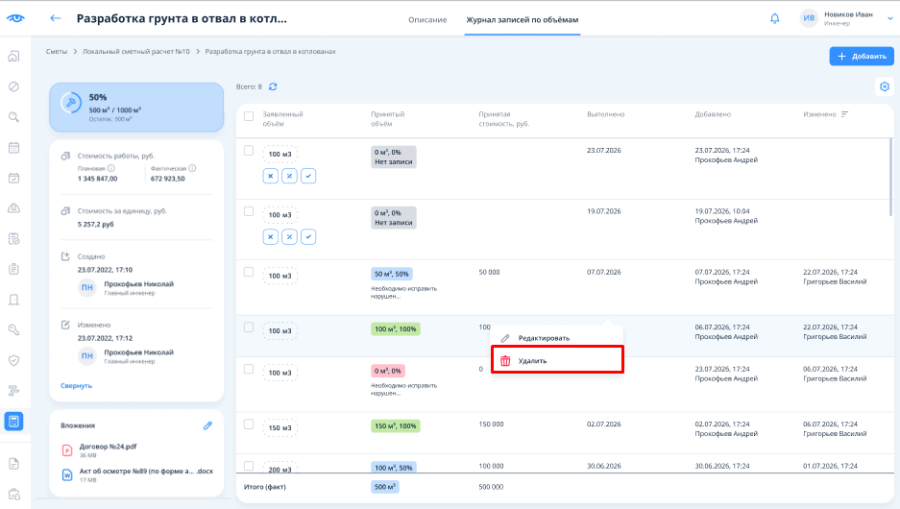Choose Удалить in the context menu
The width and height of the screenshot is (900, 509).
557,360
